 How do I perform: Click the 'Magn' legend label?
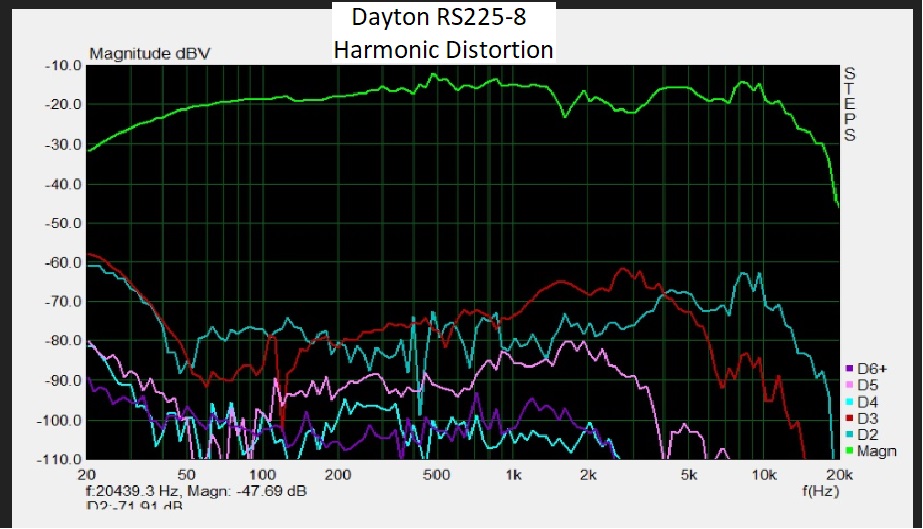point(876,451)
